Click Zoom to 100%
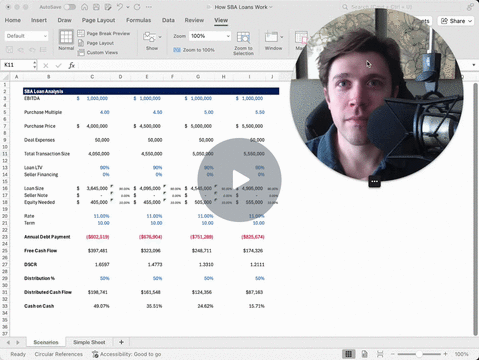The width and height of the screenshot is (479, 360). coord(194,50)
